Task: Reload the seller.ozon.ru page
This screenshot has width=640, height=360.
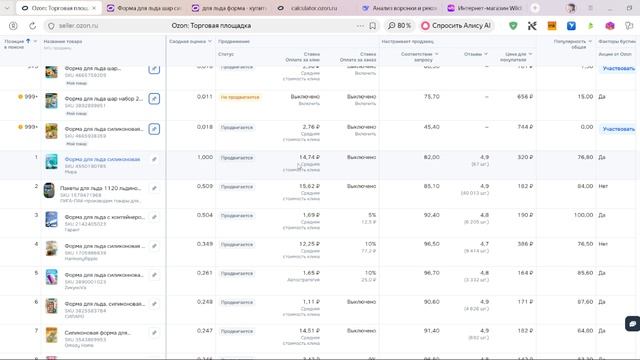Action: click(32, 26)
